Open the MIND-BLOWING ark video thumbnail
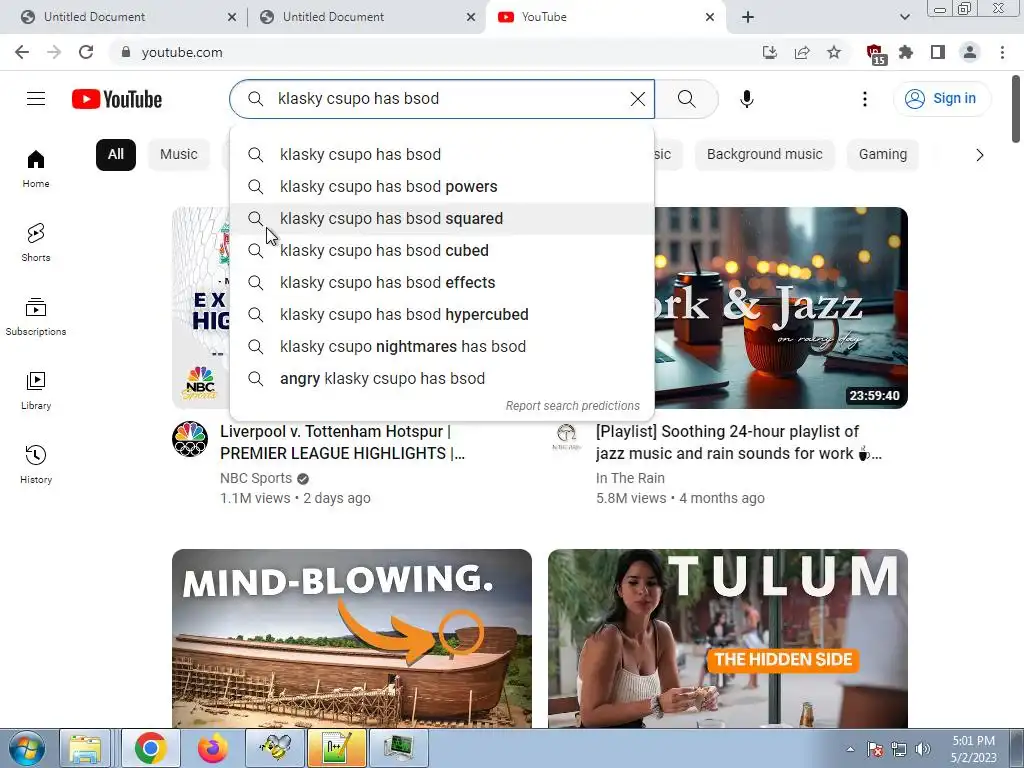 (x=352, y=638)
